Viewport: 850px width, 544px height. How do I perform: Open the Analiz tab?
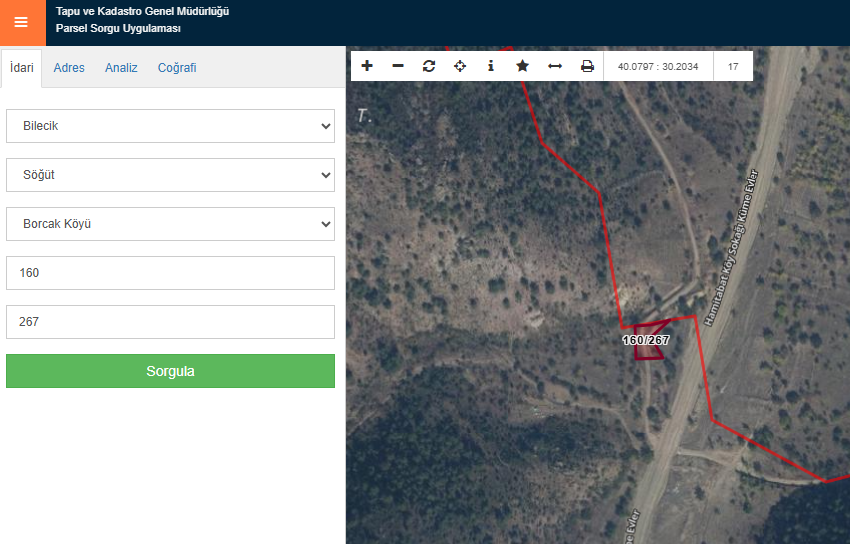(x=121, y=68)
